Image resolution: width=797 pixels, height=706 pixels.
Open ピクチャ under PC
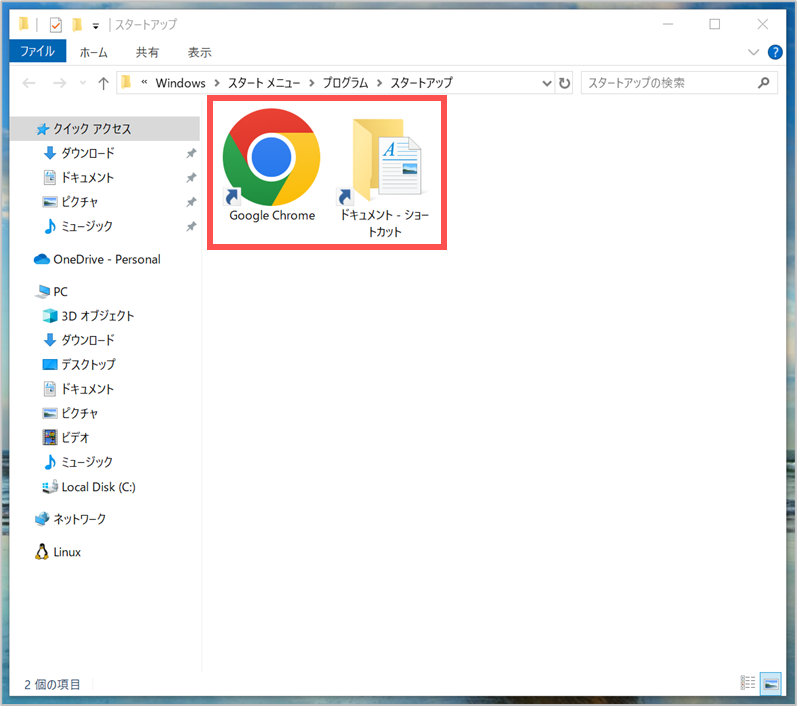click(79, 413)
